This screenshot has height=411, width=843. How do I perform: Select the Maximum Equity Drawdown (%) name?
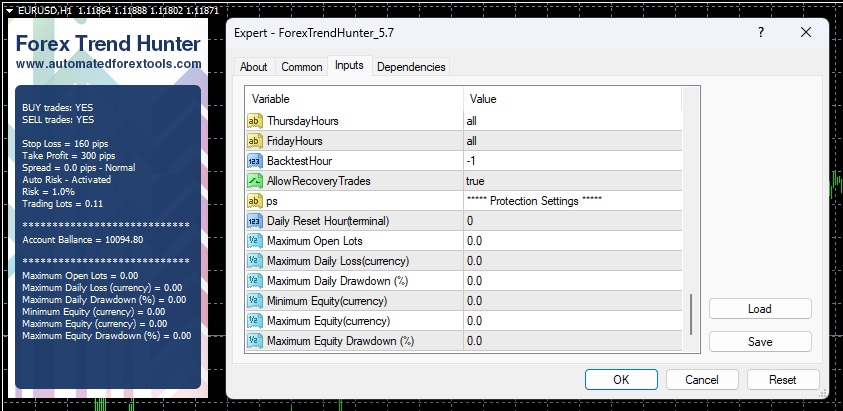[x=340, y=341]
